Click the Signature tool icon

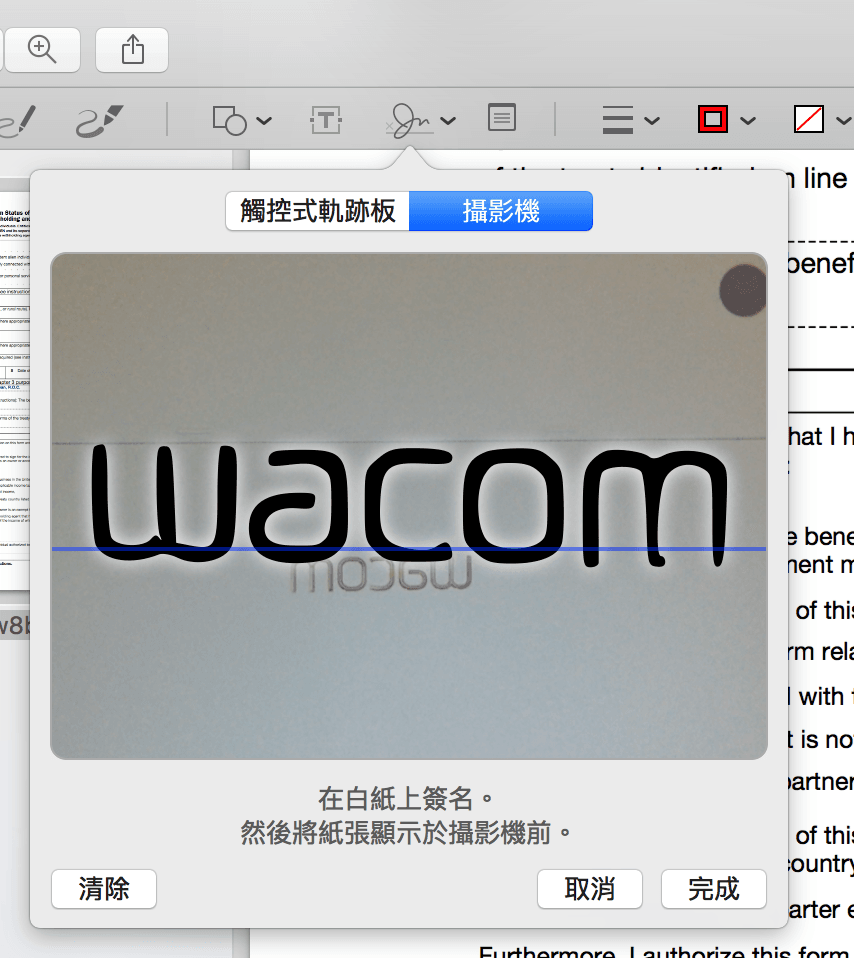point(410,120)
